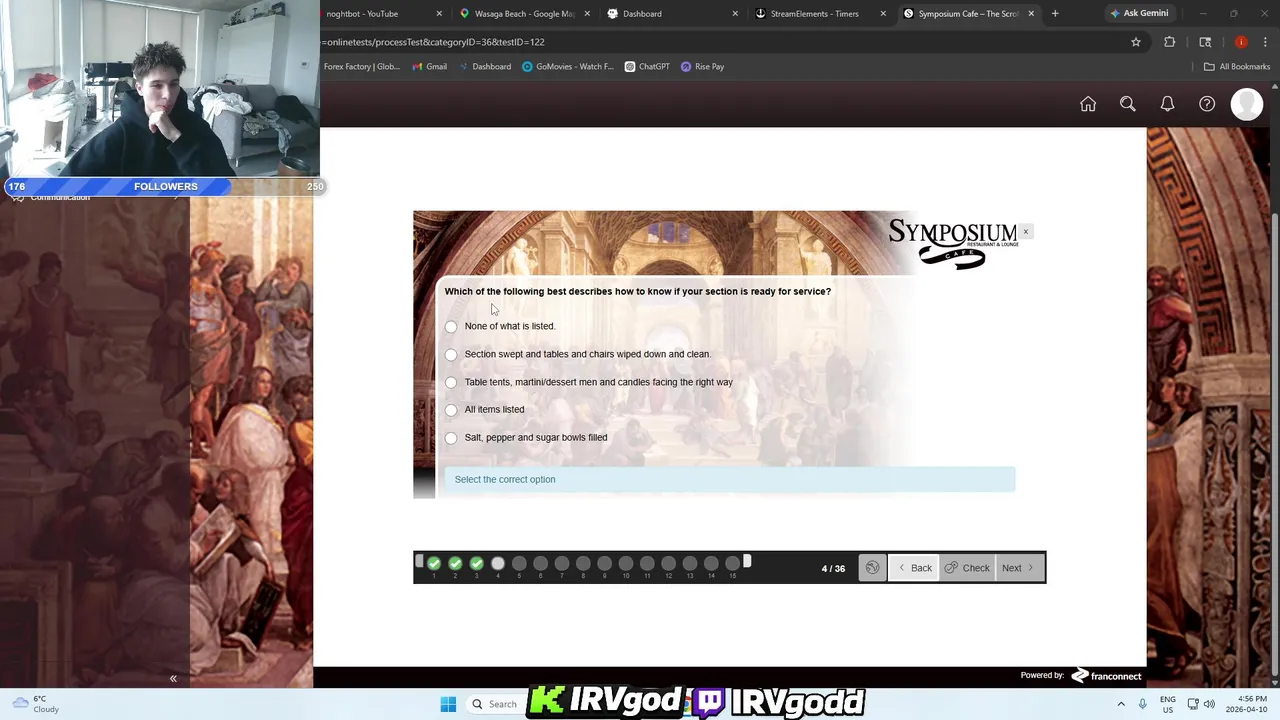The height and width of the screenshot is (720, 1280).
Task: Select the "None of what is listed" radio button
Action: pos(451,327)
